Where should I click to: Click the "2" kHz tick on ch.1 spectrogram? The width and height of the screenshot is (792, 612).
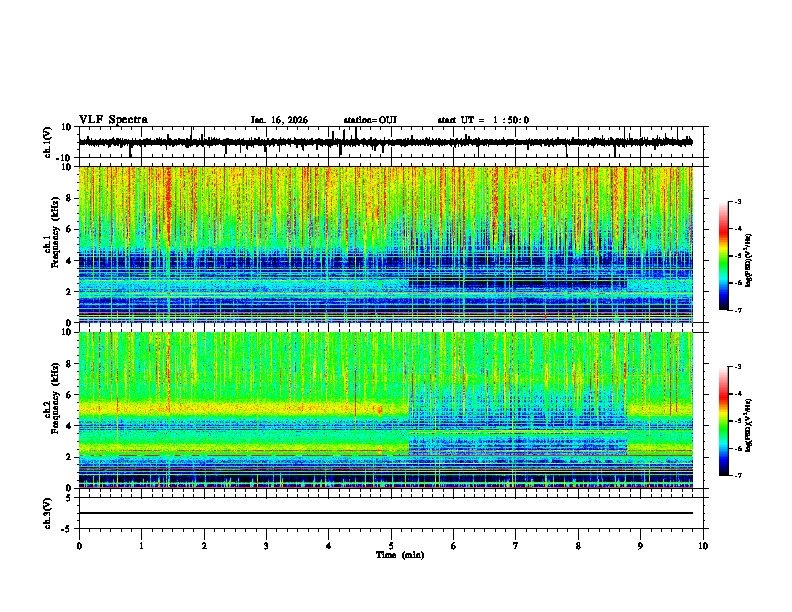(x=69, y=292)
